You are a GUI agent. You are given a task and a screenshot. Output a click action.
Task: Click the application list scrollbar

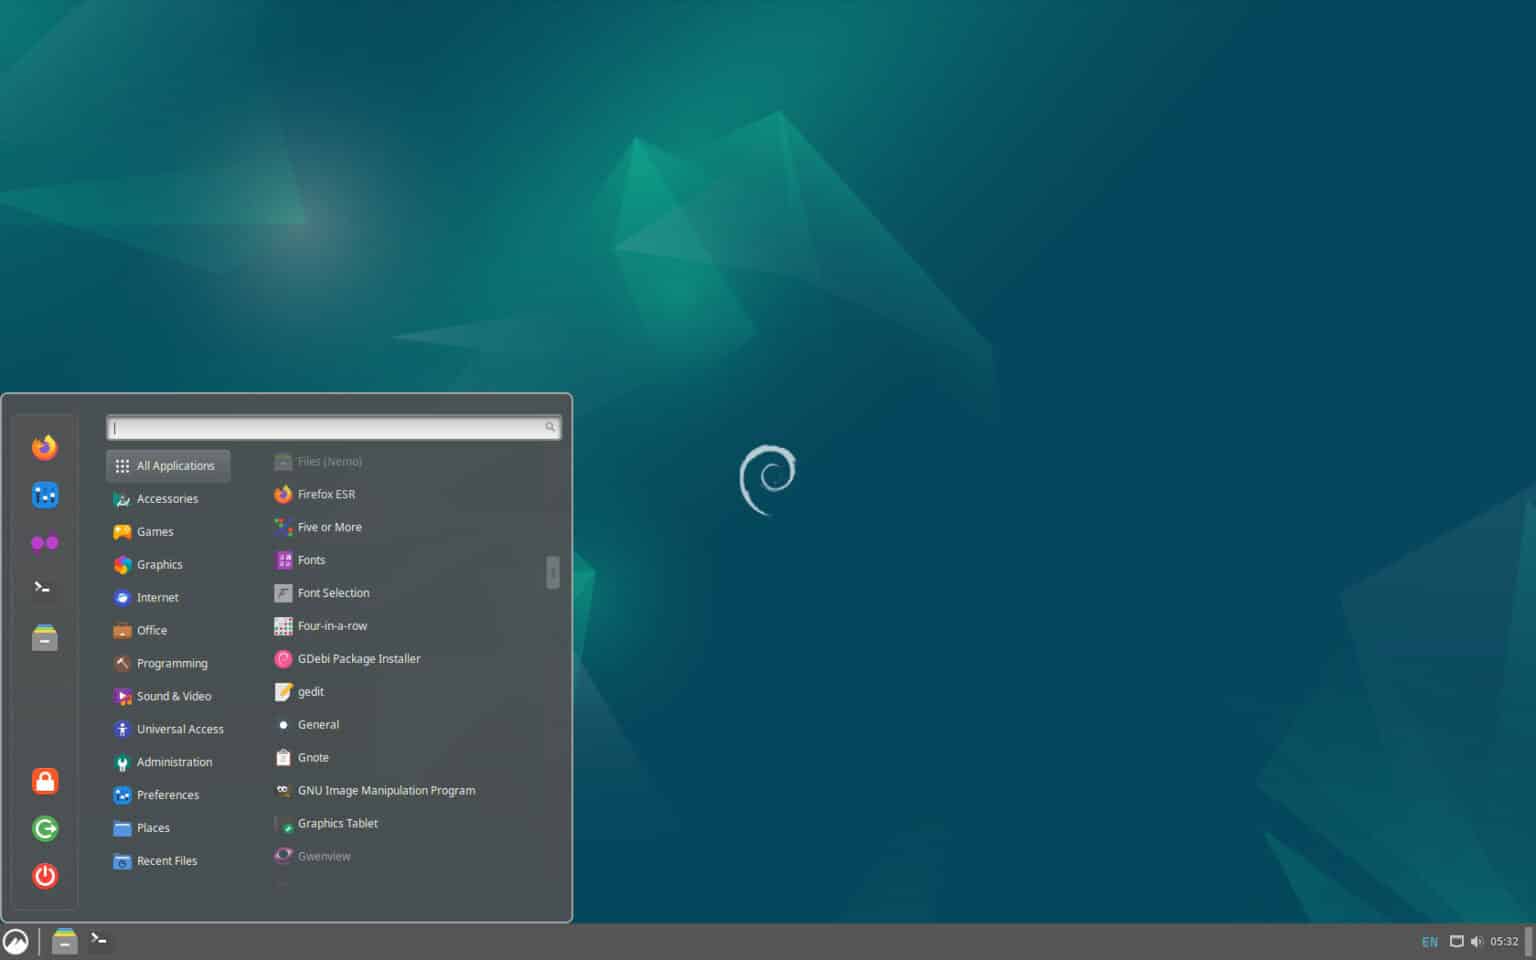point(552,573)
